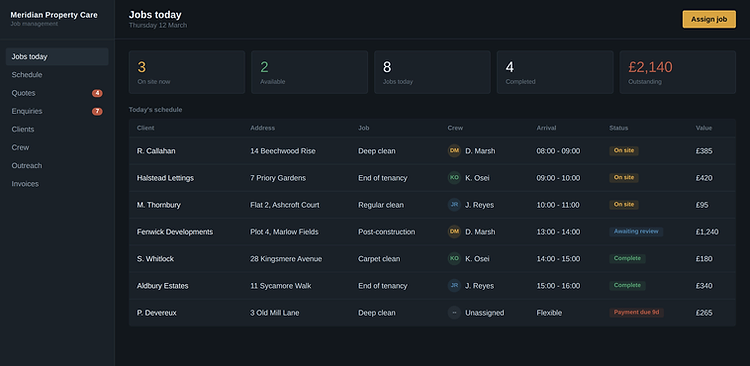Click J. Reyes avatar in Aldbury Estates row
The height and width of the screenshot is (366, 750).
pyautogui.click(x=454, y=286)
